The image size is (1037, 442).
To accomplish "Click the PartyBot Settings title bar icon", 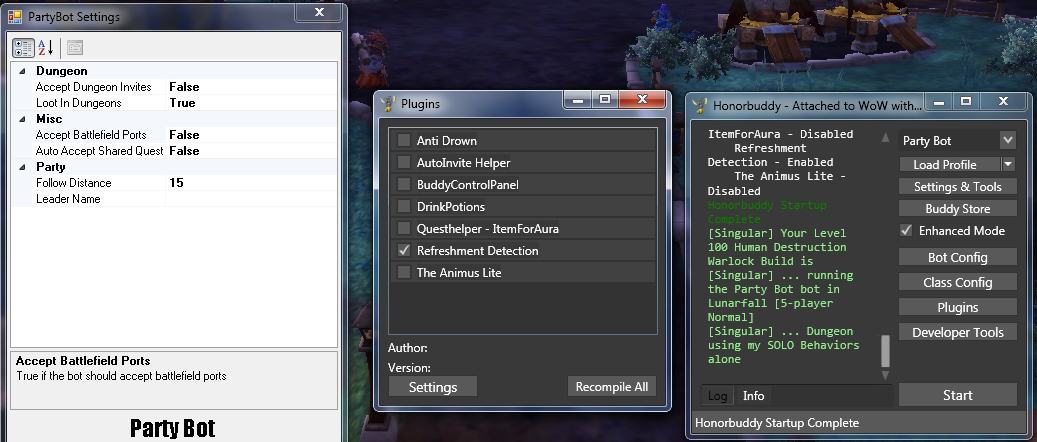I will [x=15, y=17].
